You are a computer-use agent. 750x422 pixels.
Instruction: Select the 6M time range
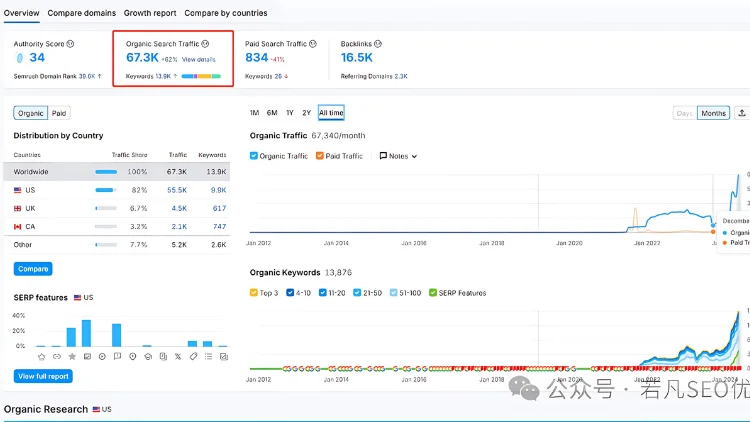pyautogui.click(x=272, y=112)
